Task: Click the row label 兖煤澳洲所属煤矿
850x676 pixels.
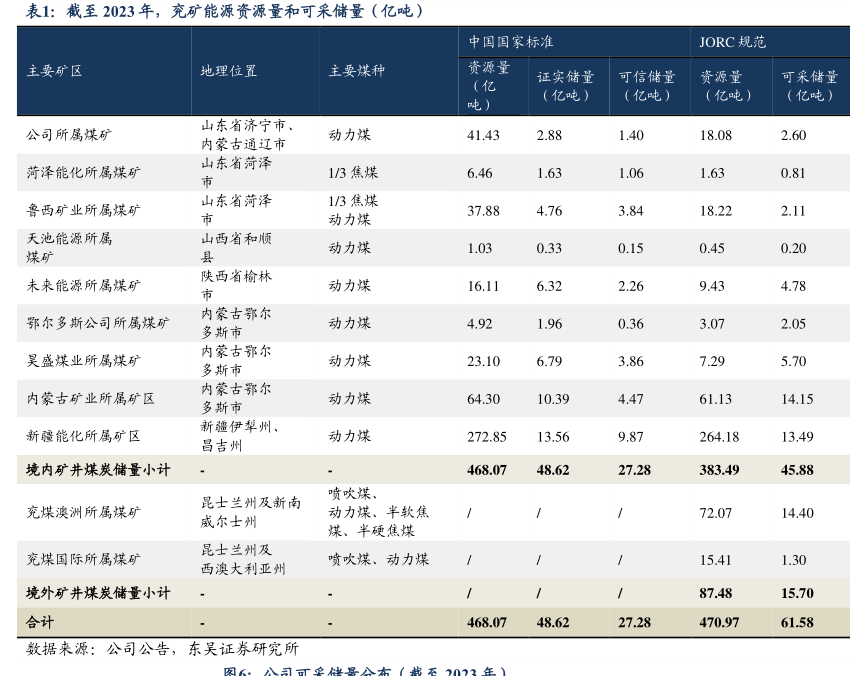Action: click(x=83, y=512)
